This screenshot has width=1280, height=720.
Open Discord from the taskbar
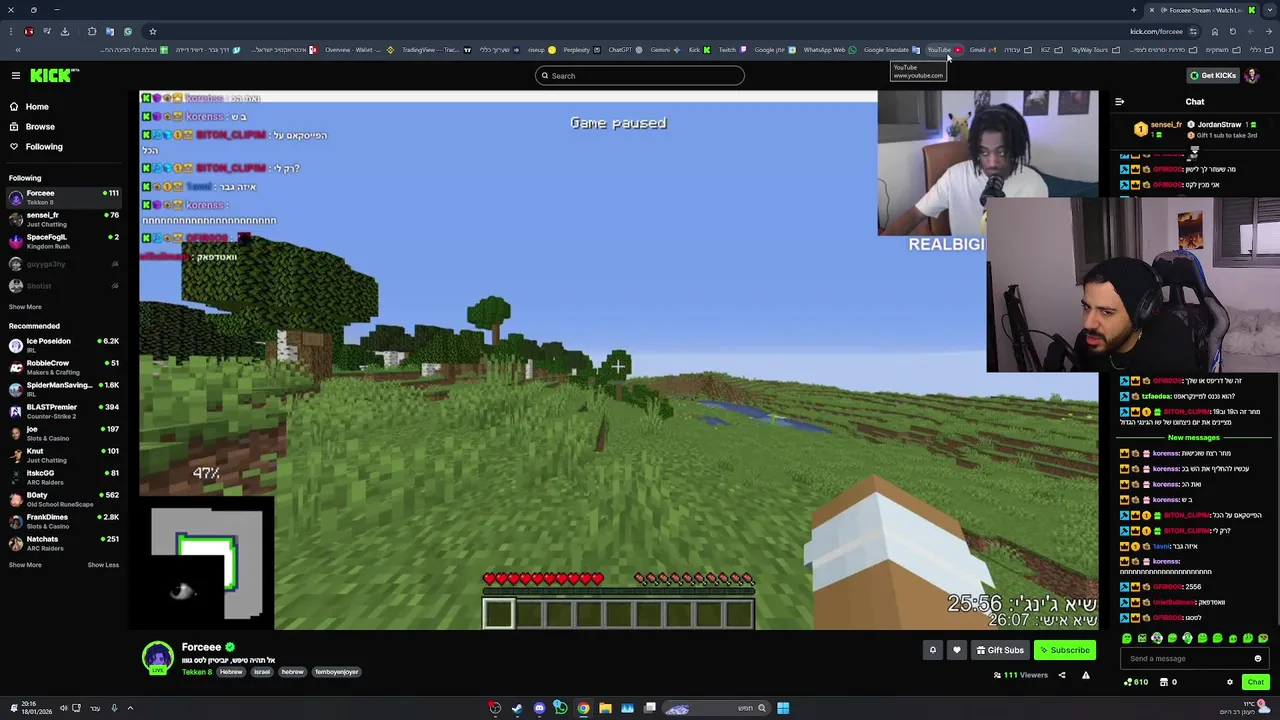tap(539, 708)
